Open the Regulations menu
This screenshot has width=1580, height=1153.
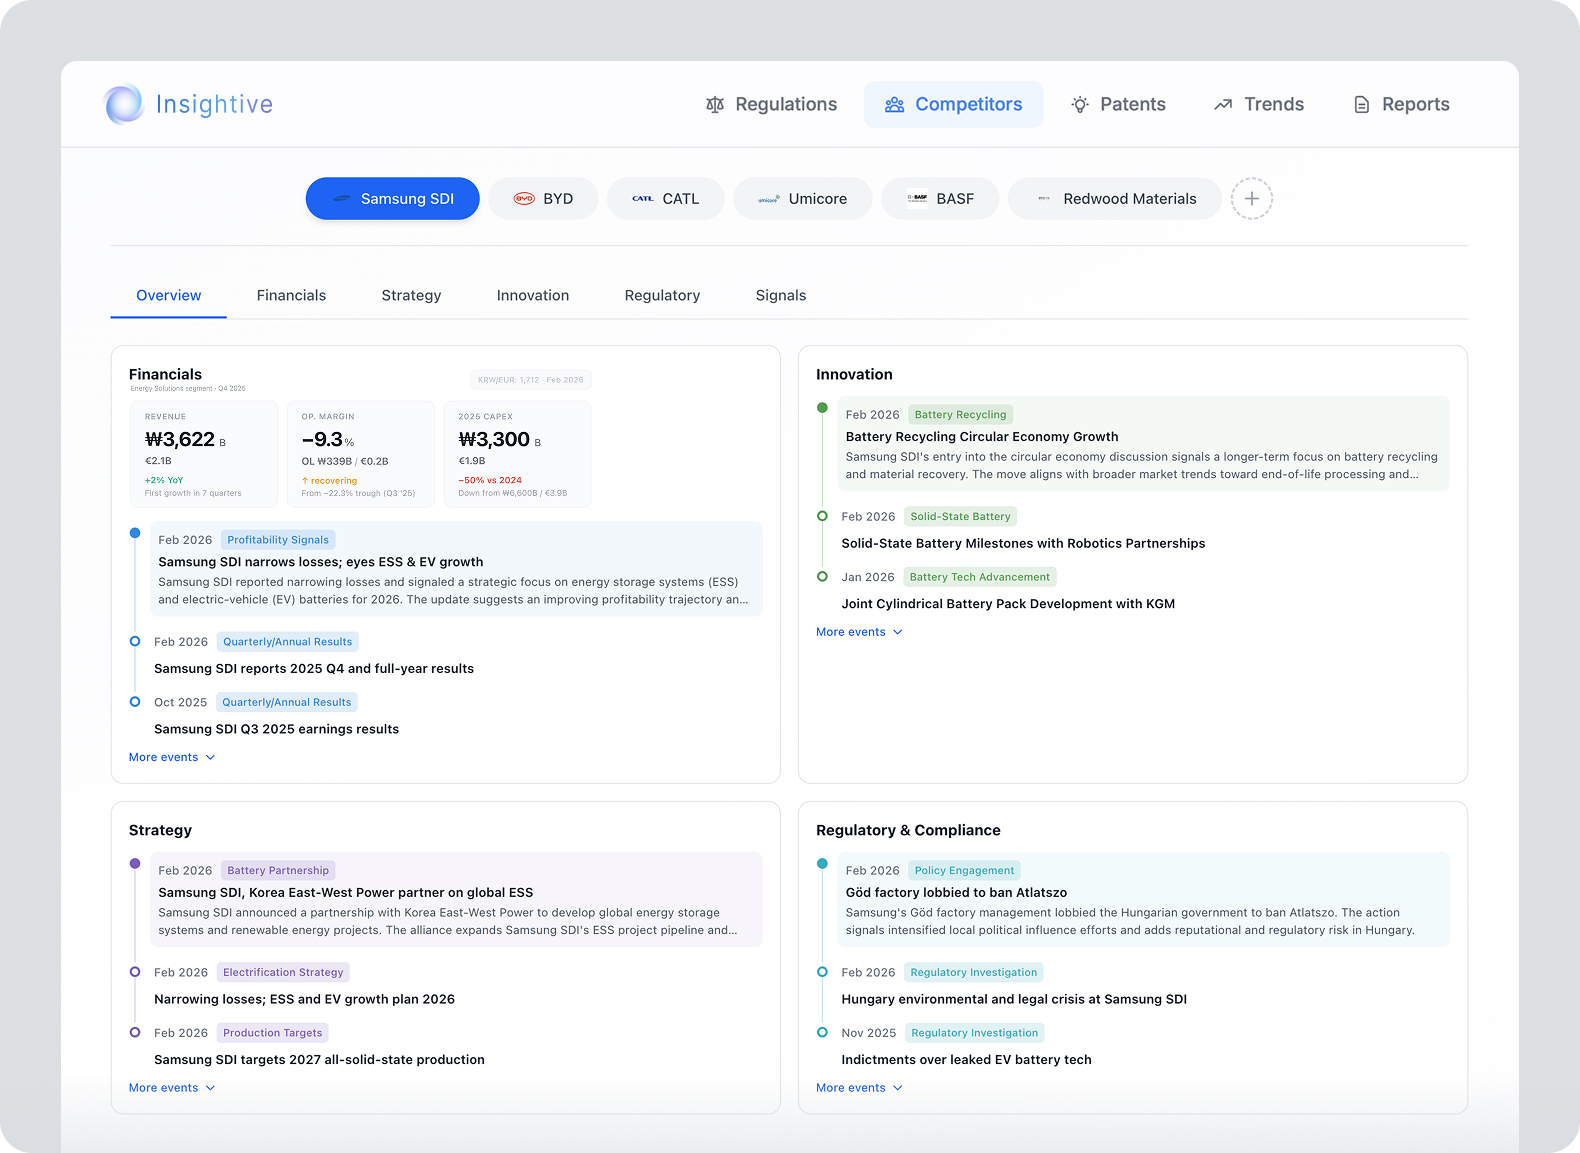click(x=771, y=104)
